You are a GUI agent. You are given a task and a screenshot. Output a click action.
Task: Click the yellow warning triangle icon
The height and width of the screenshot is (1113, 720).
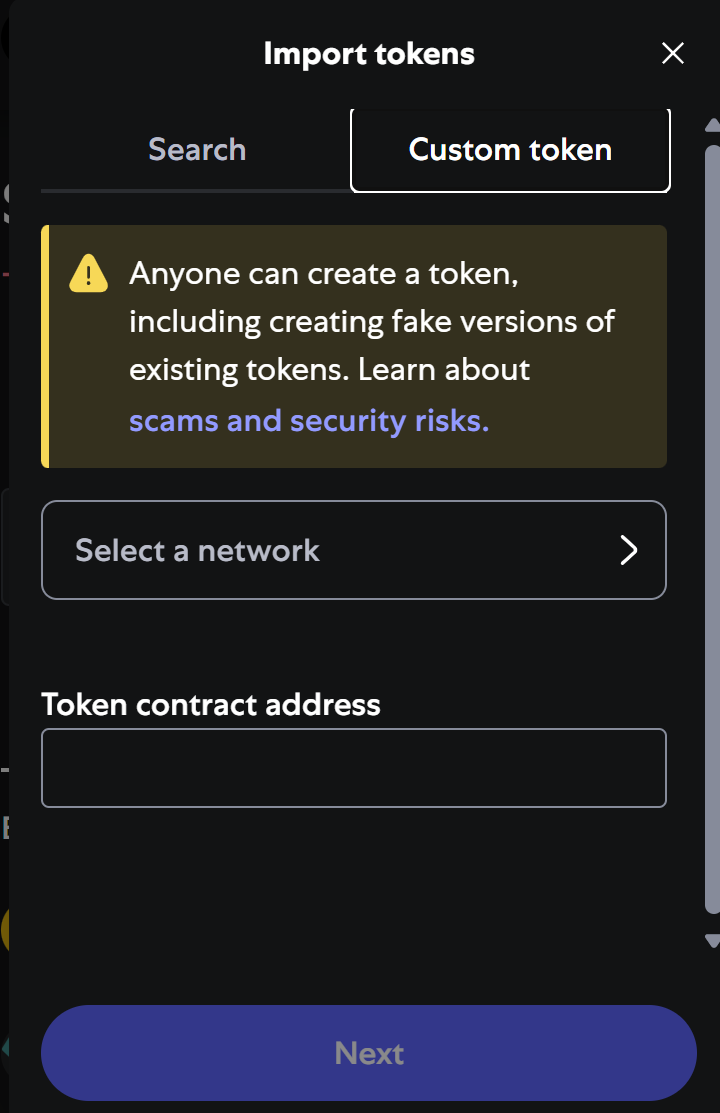pos(89,273)
